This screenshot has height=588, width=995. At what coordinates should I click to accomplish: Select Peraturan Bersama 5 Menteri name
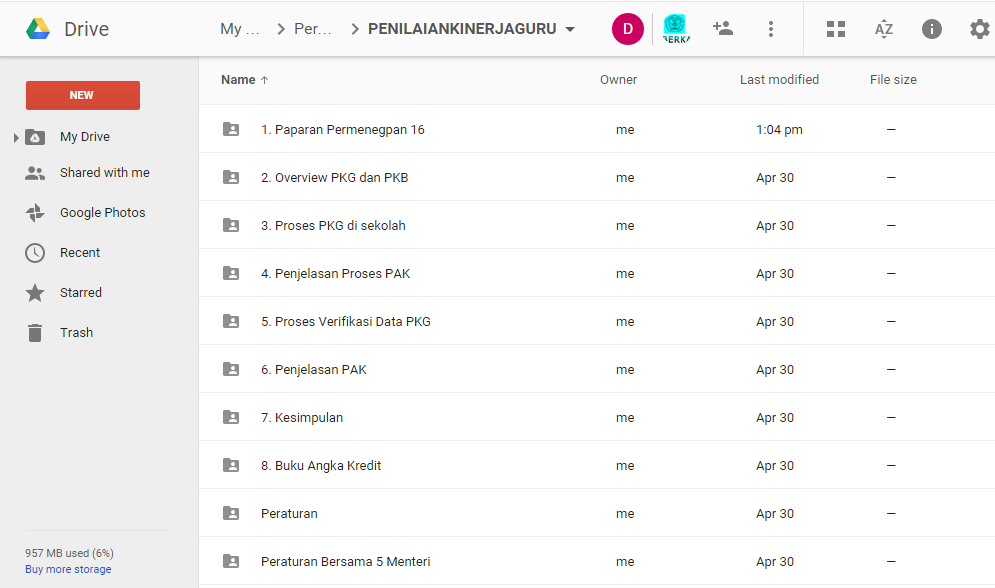[x=345, y=561]
